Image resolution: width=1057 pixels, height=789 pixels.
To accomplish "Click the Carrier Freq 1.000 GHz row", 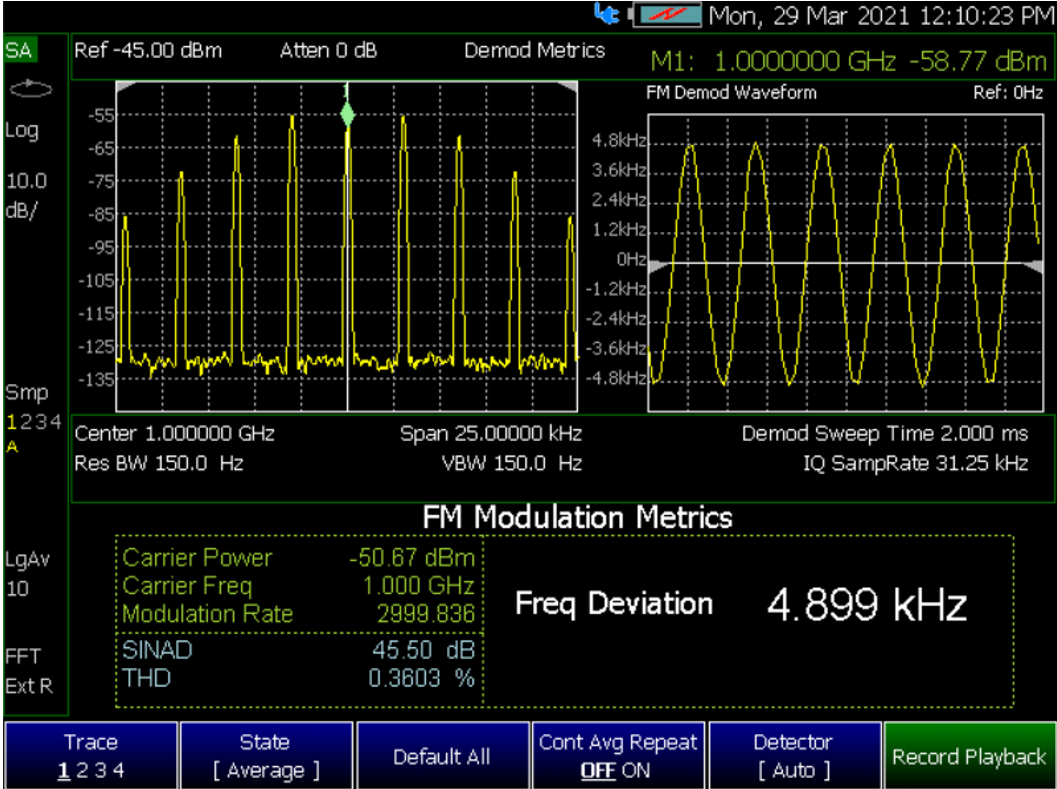I will click(x=299, y=586).
